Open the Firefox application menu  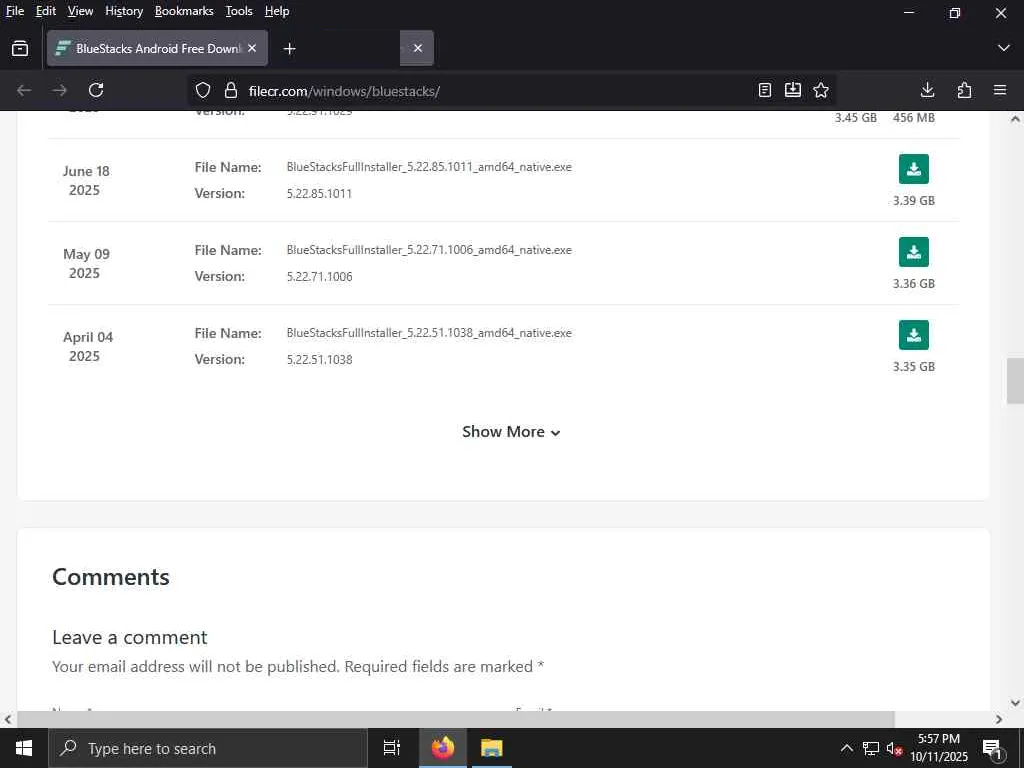(1000, 90)
